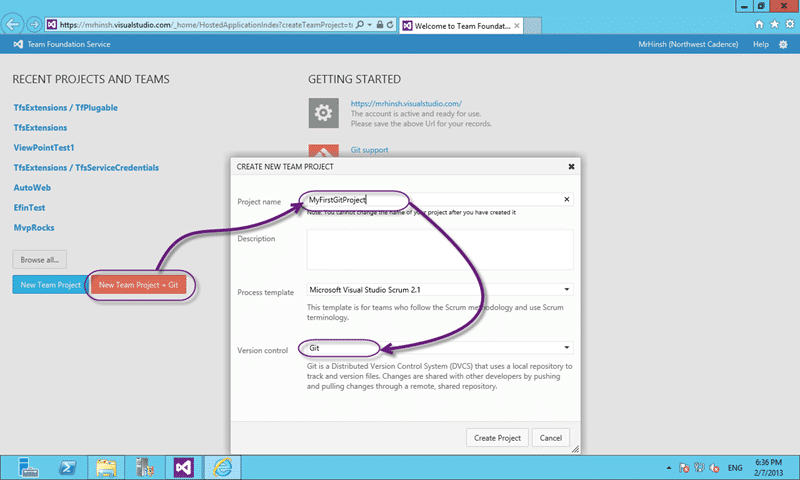Click the search magnifier in address bar
800x480 pixels.
click(x=360, y=24)
